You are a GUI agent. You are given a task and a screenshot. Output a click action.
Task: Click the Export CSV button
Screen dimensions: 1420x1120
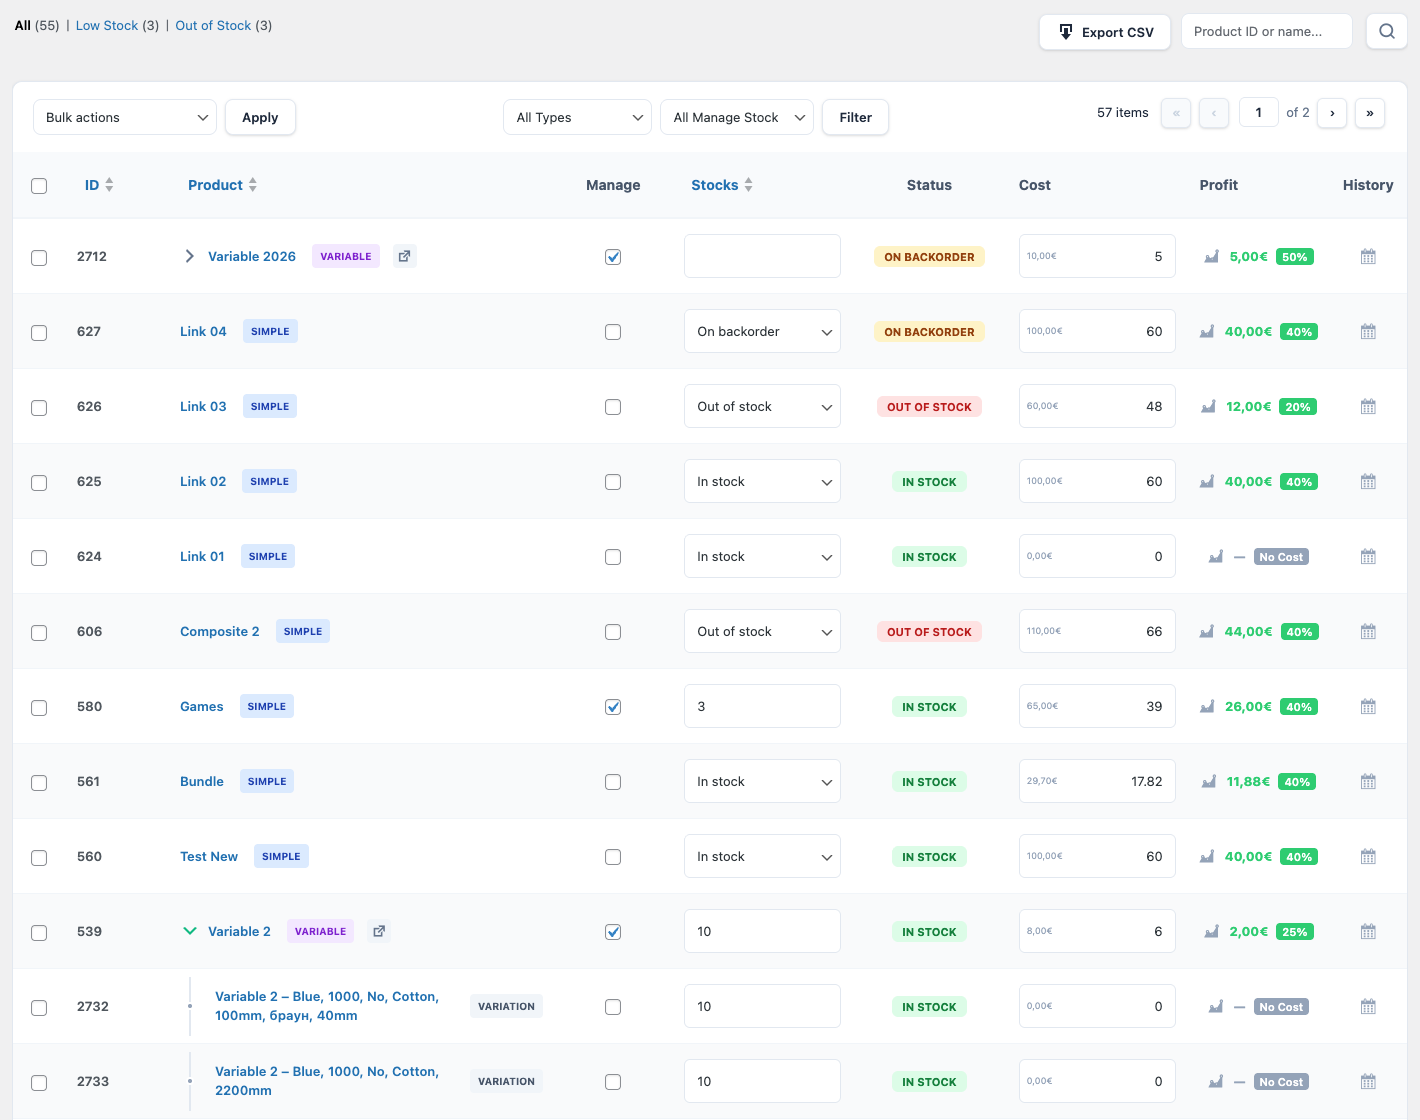(x=1105, y=32)
